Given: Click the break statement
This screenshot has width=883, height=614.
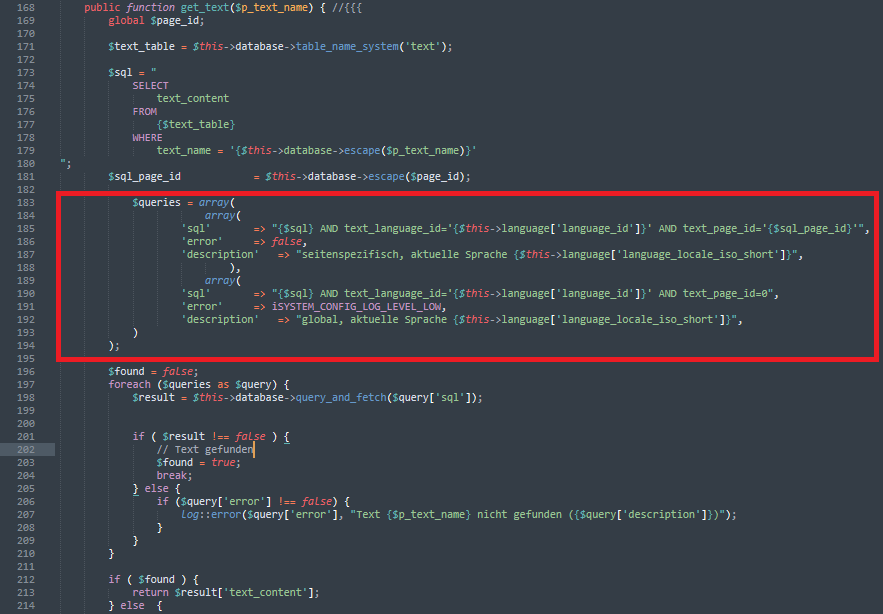Looking at the screenshot, I should pos(174,476).
